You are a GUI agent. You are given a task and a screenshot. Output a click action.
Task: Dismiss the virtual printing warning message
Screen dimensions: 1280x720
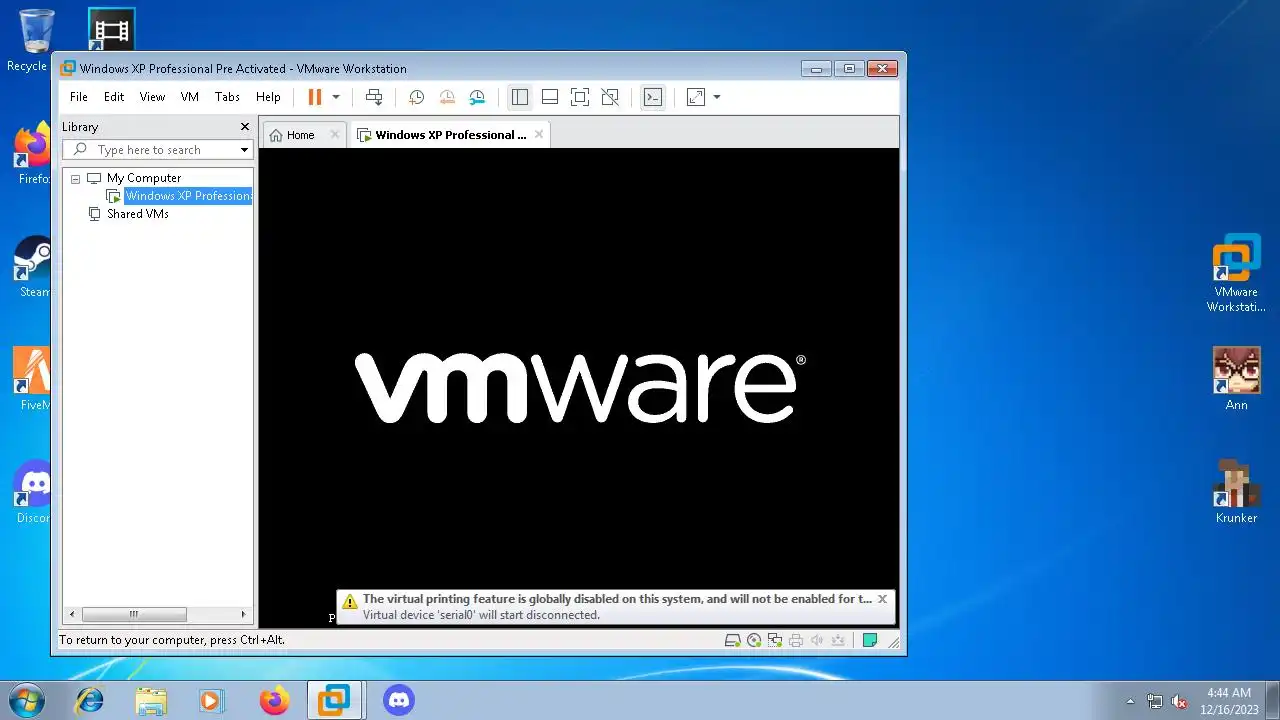tap(882, 599)
